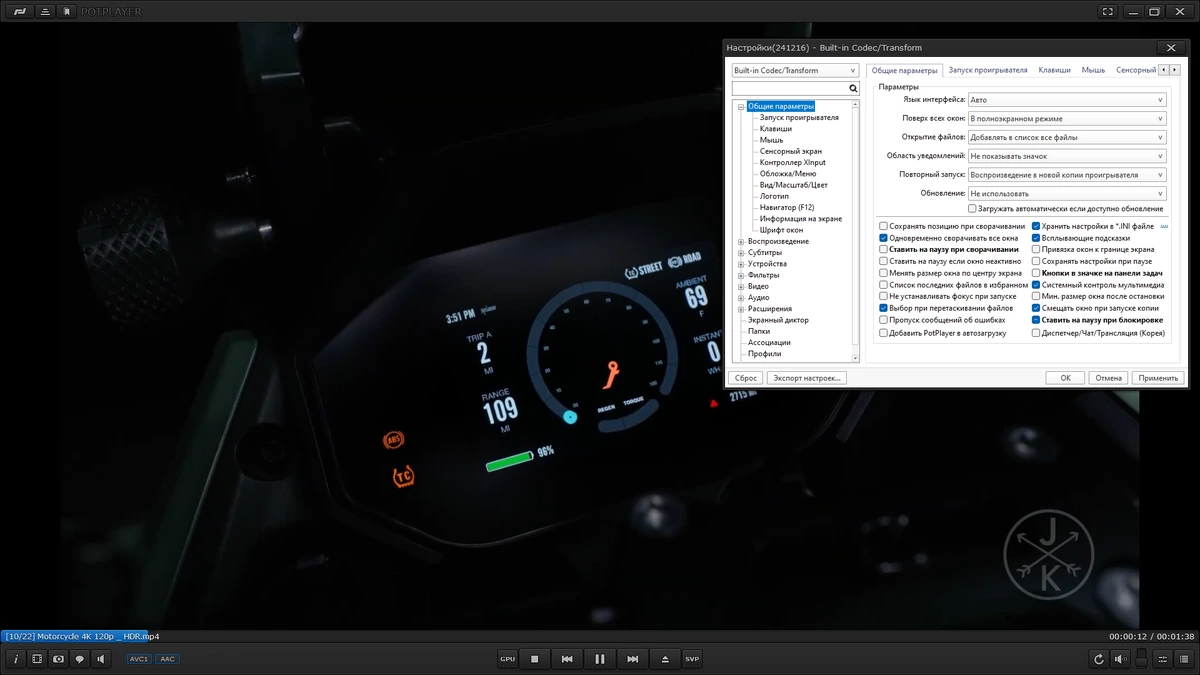
Task: Open the 'Язык интерфейса' dropdown
Action: click(1067, 100)
